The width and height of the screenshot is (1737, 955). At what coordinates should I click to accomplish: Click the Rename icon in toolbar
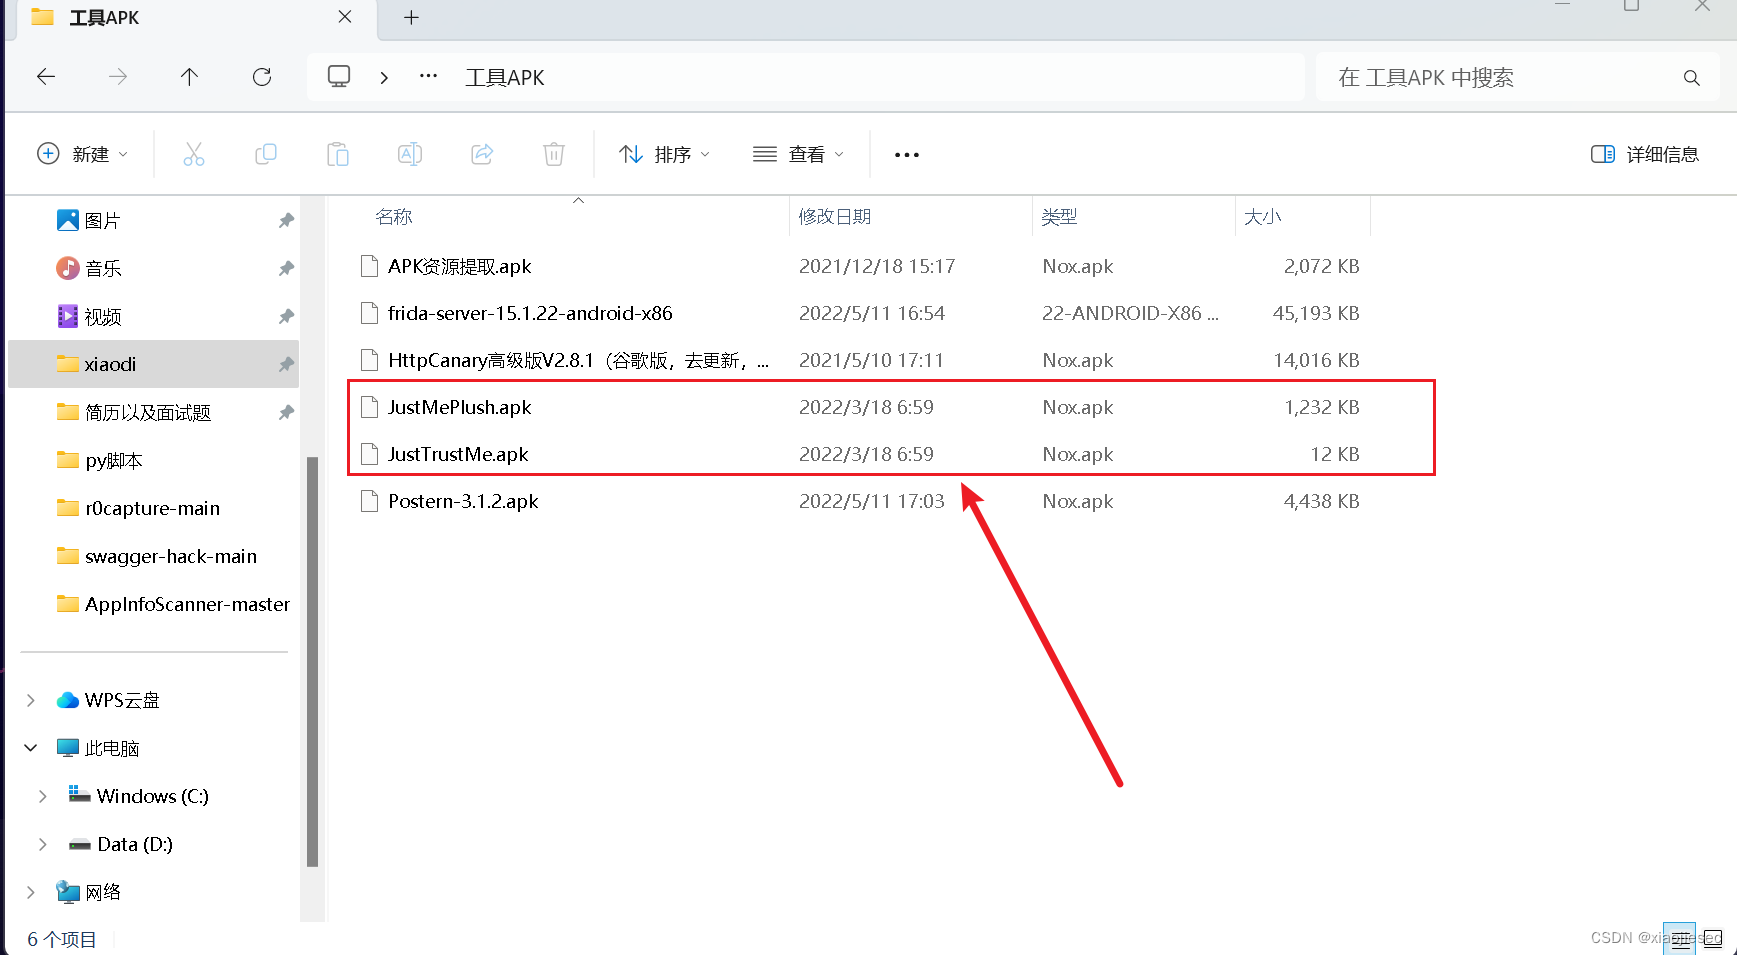click(410, 154)
